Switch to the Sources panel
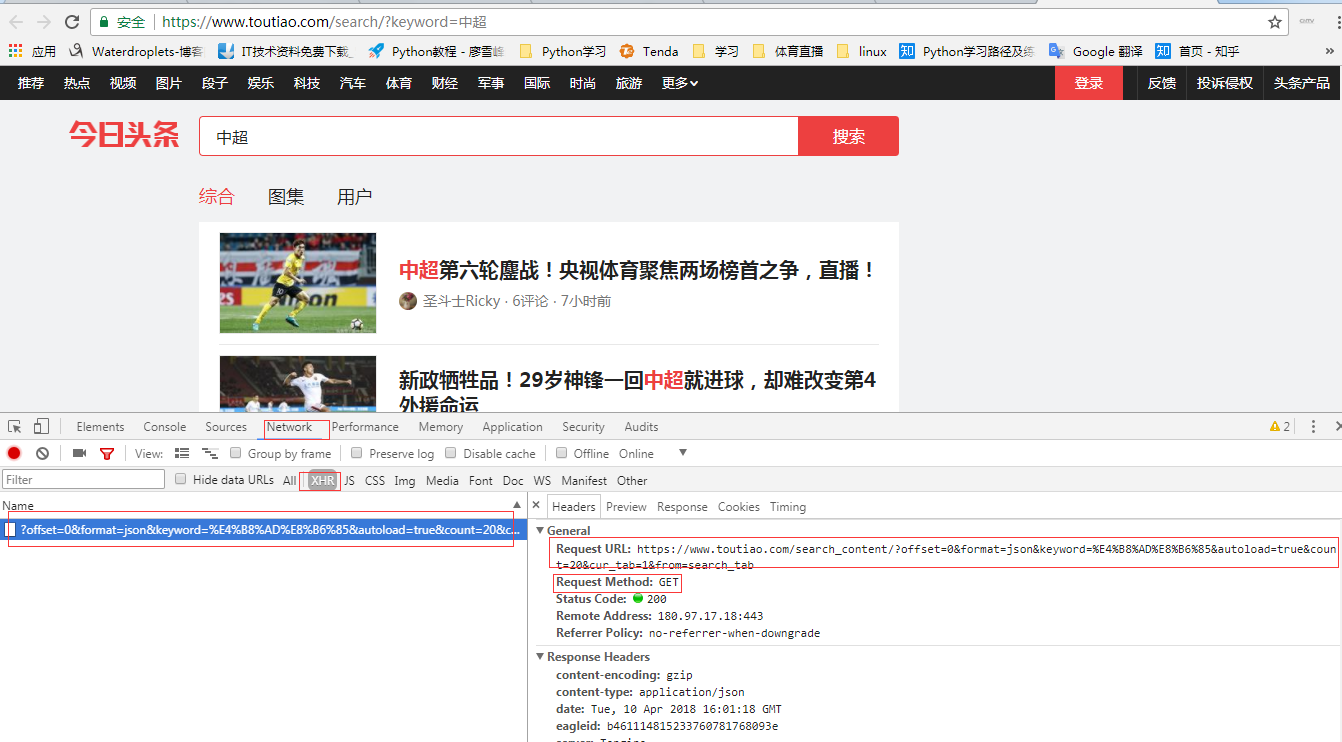Viewport: 1342px width, 742px height. (226, 427)
